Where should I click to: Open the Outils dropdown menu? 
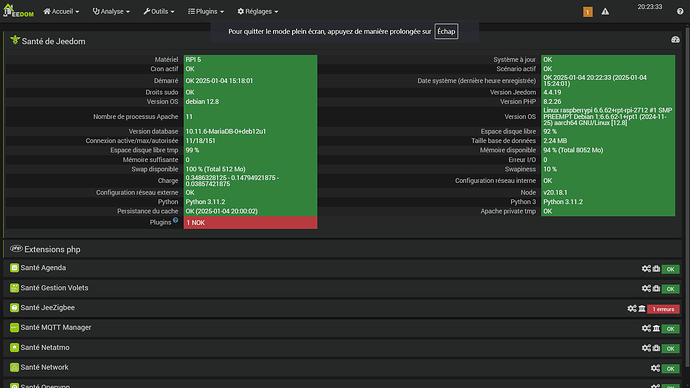(159, 11)
